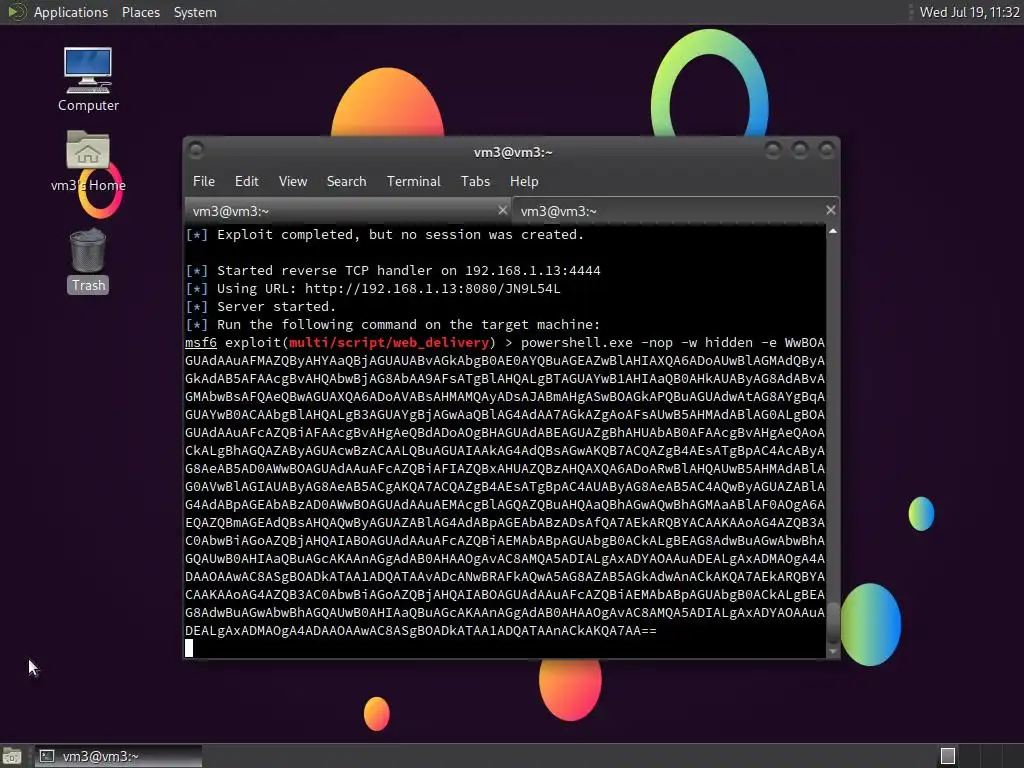Open the terminal View menu
Image resolution: width=1024 pixels, height=768 pixels.
(293, 182)
